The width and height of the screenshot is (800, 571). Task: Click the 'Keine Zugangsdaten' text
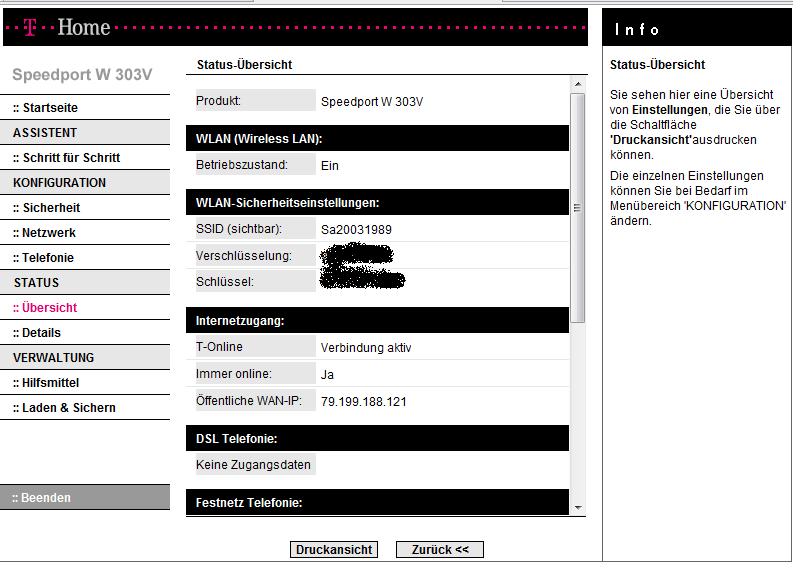[253, 465]
